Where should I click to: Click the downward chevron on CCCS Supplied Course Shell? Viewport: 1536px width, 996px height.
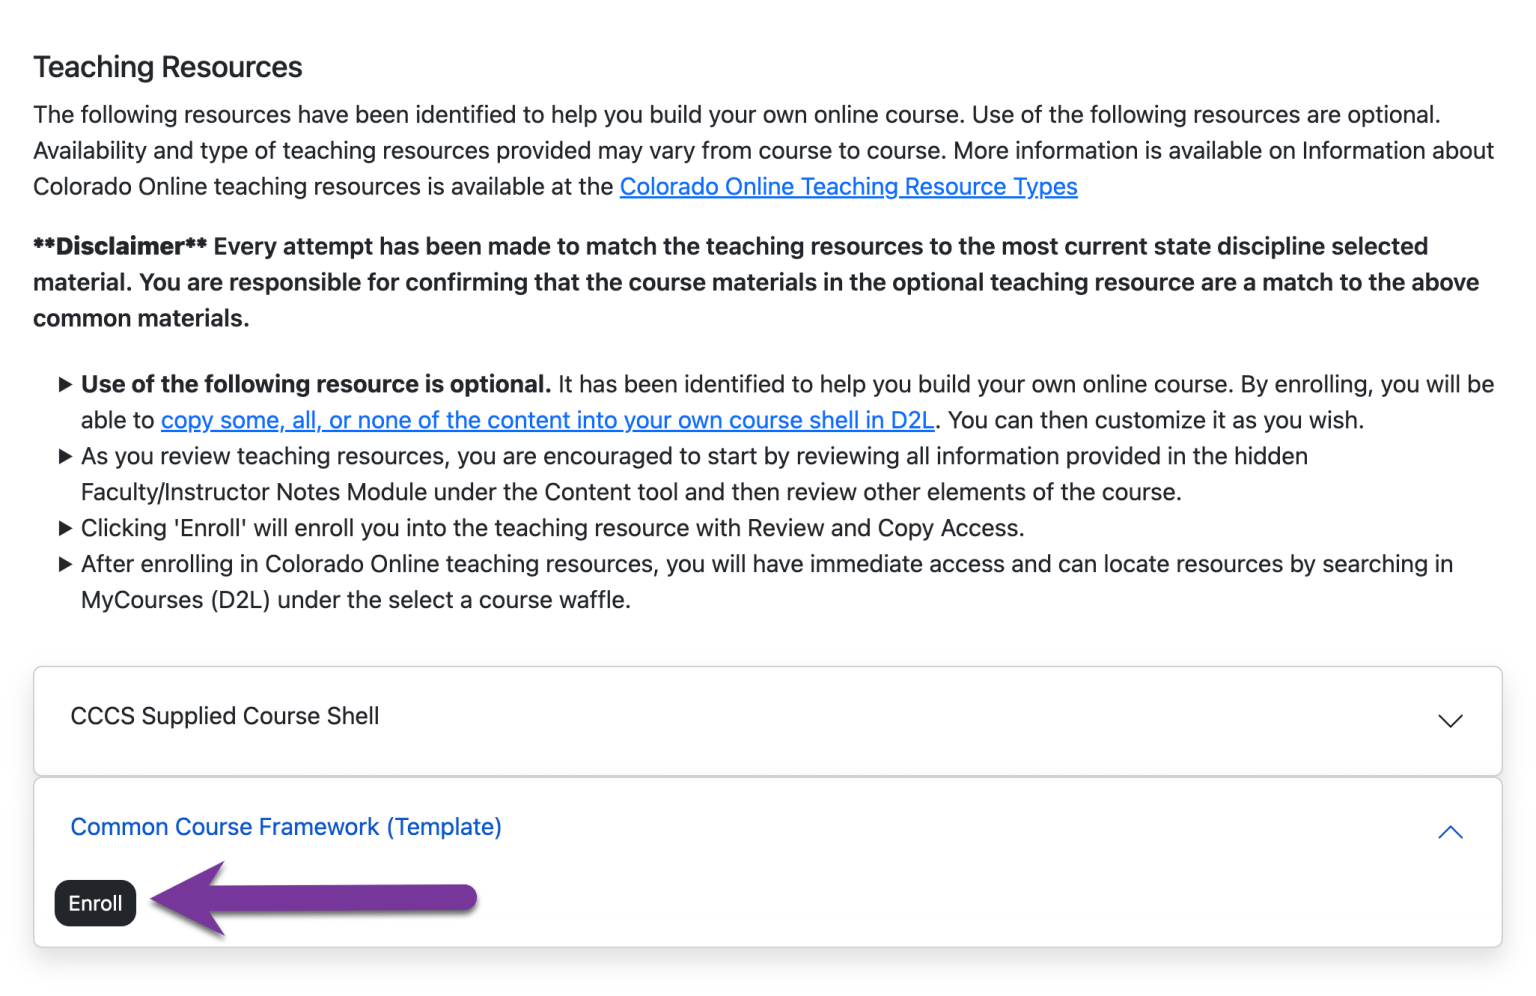tap(1449, 720)
